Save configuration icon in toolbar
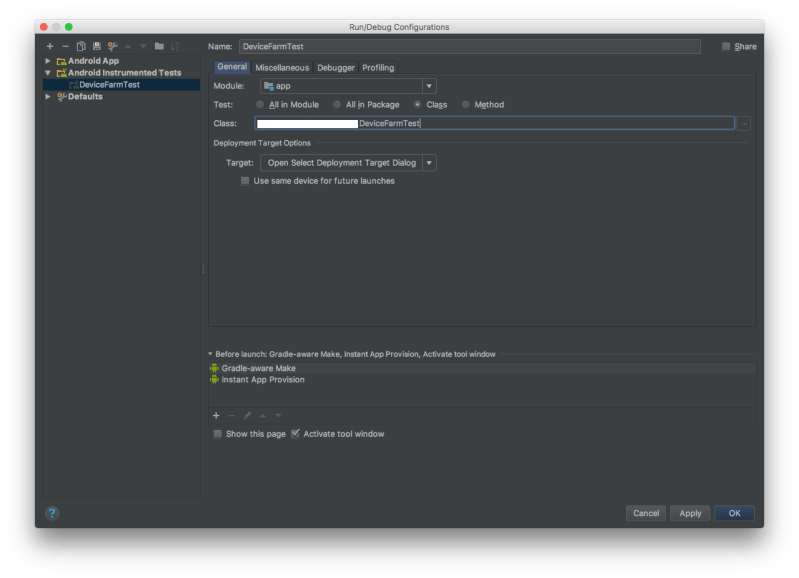Image resolution: width=799 pixels, height=578 pixels. (96, 46)
